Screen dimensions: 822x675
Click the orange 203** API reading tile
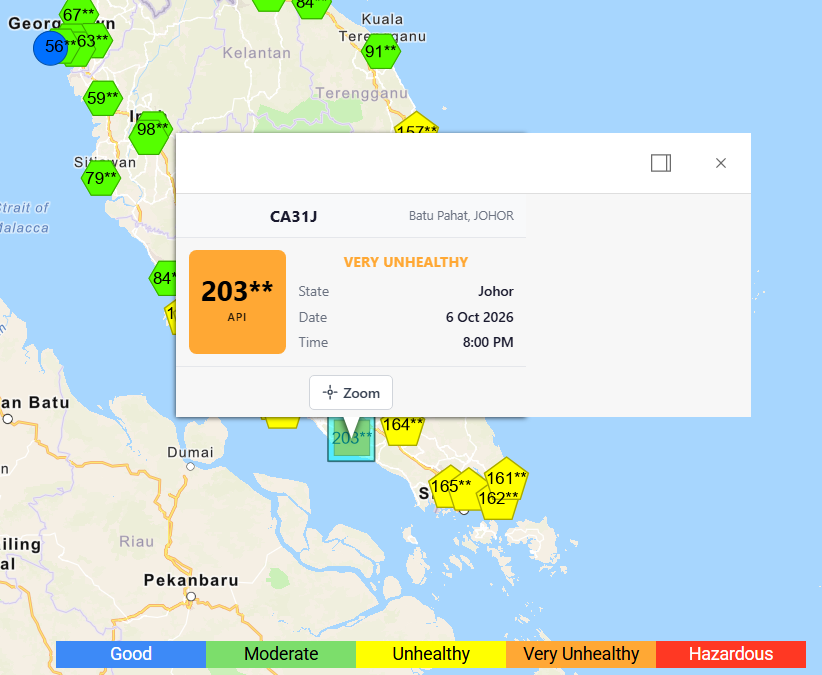pos(237,302)
